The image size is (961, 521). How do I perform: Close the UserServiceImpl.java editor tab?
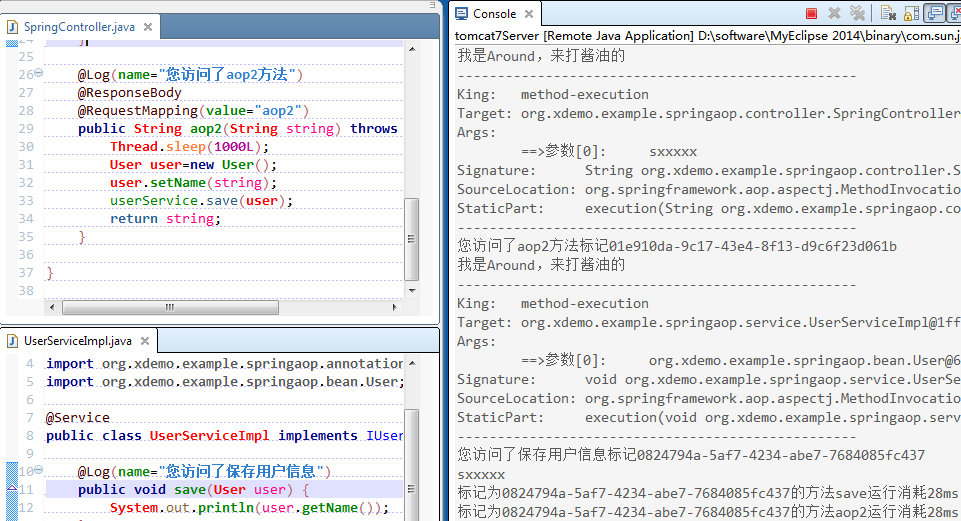click(x=145, y=341)
